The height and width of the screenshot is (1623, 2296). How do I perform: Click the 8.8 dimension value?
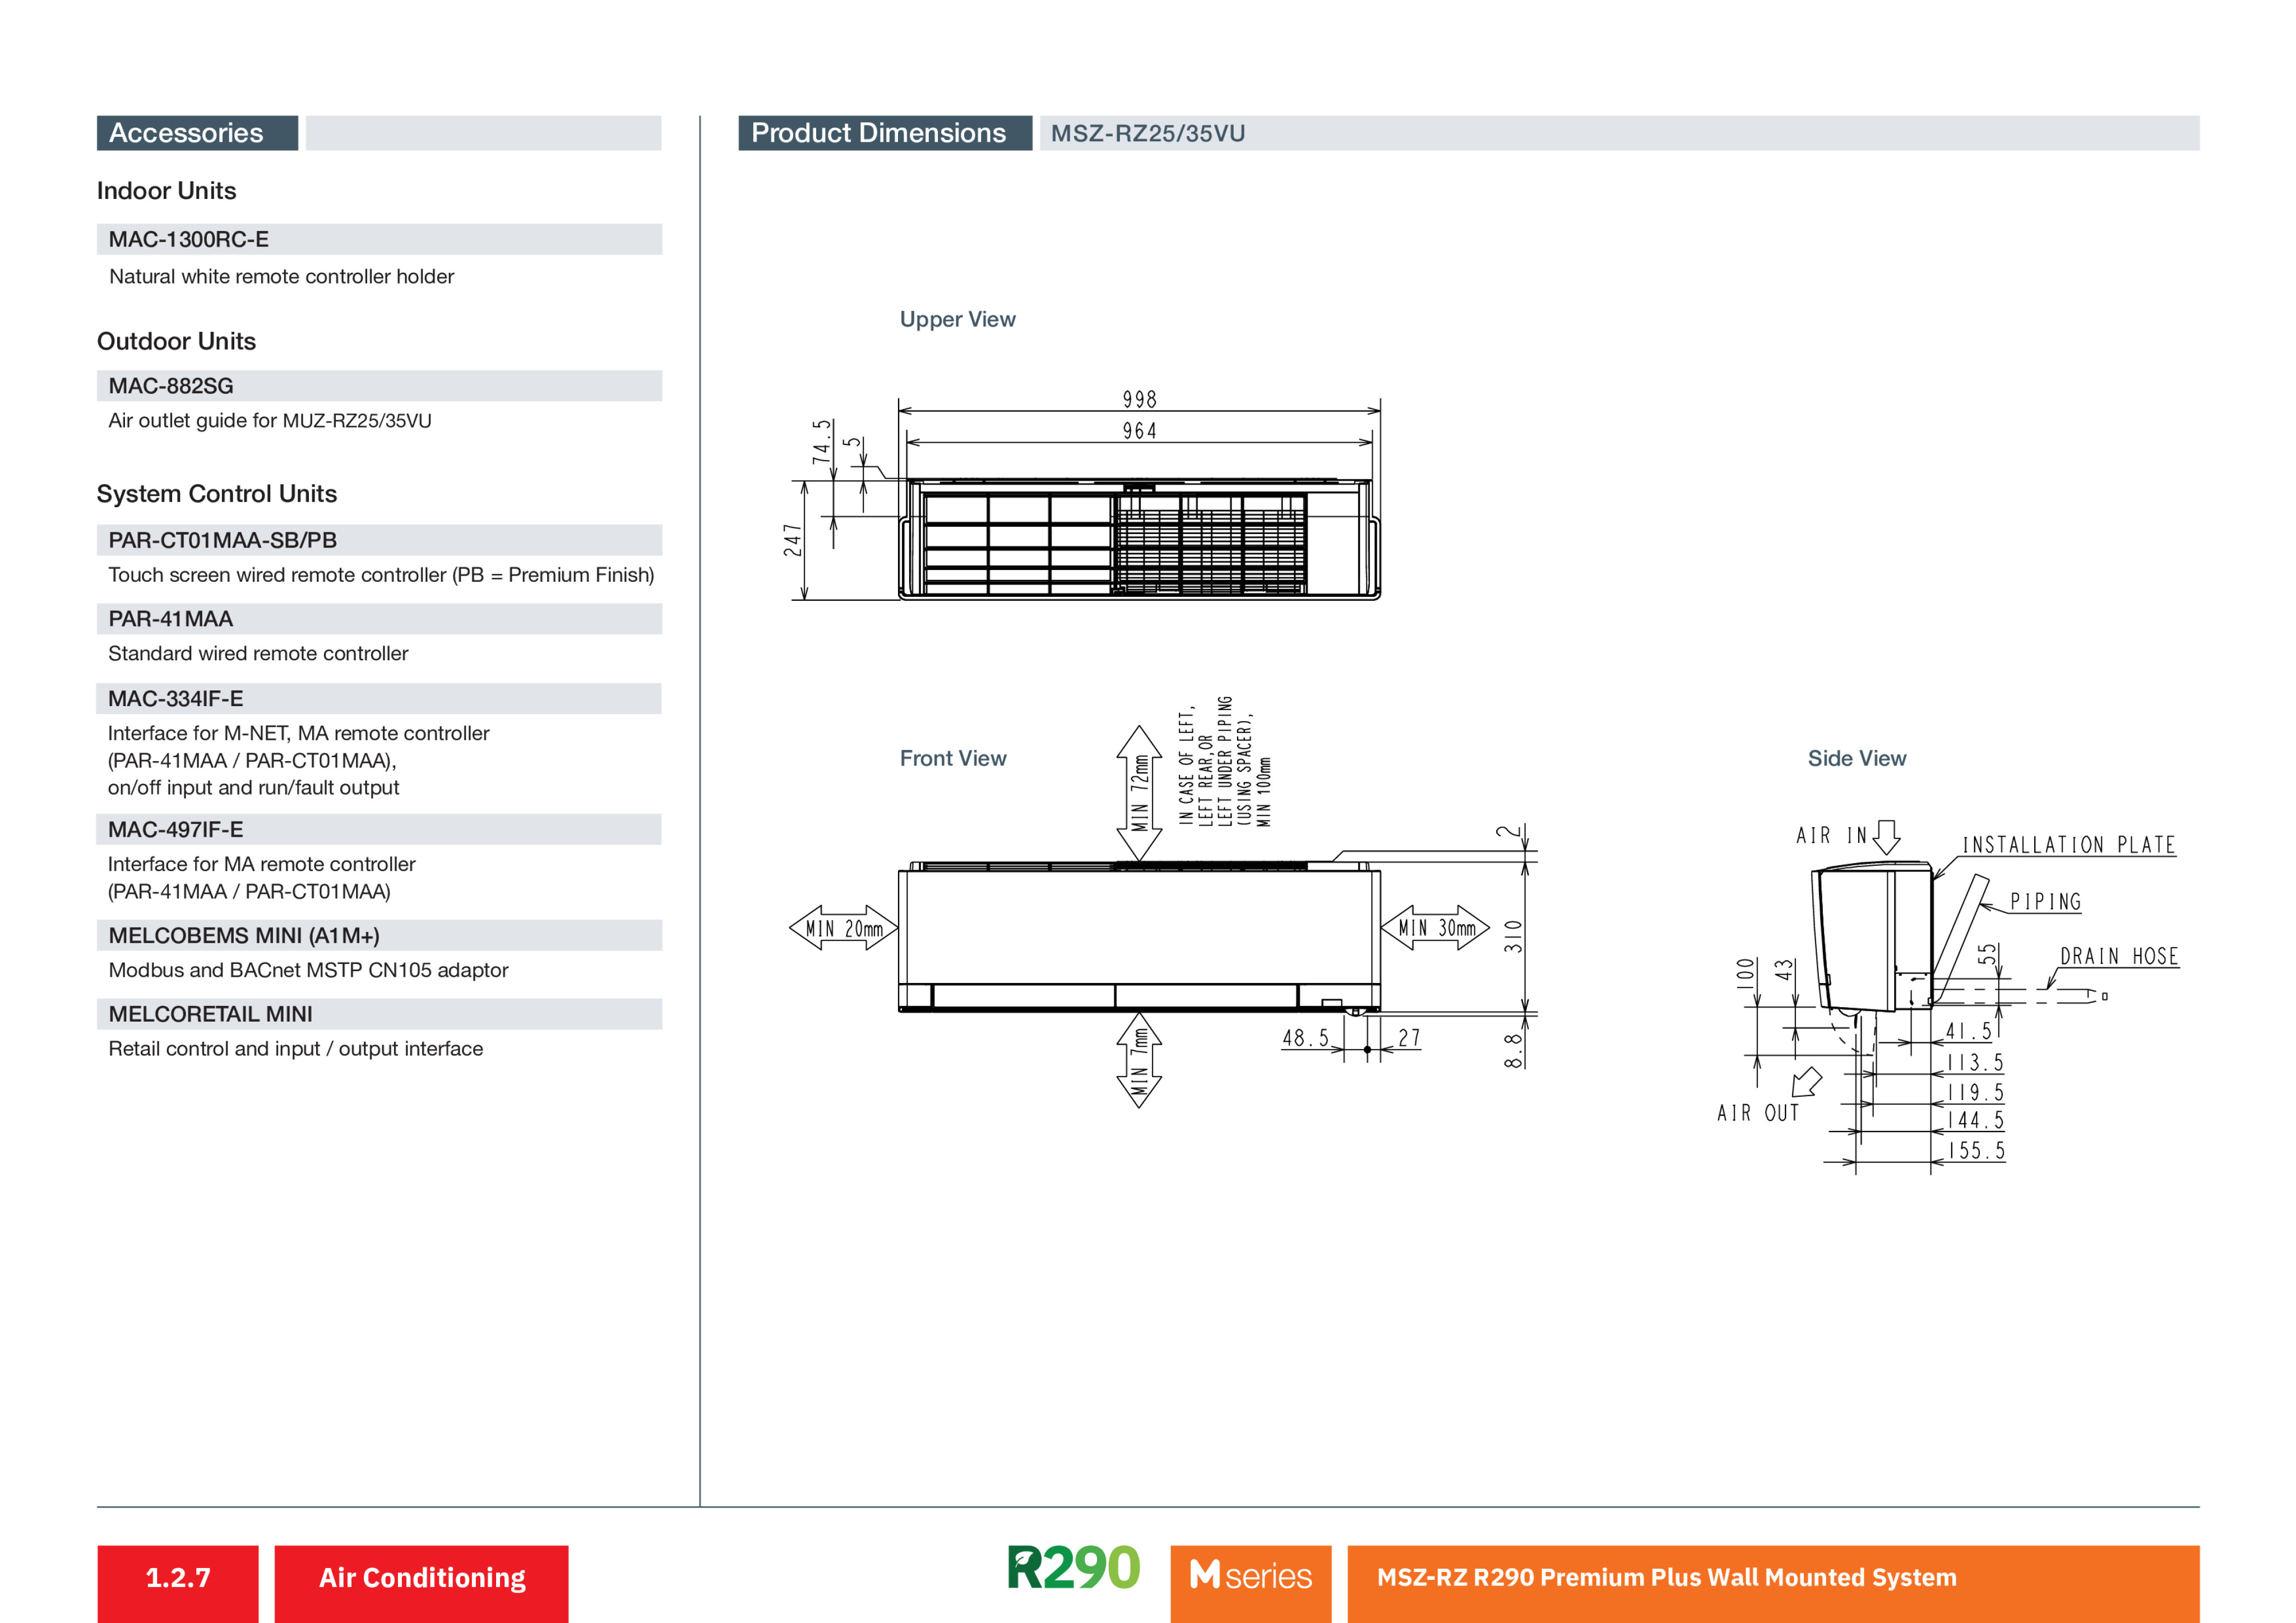[x=1513, y=1051]
